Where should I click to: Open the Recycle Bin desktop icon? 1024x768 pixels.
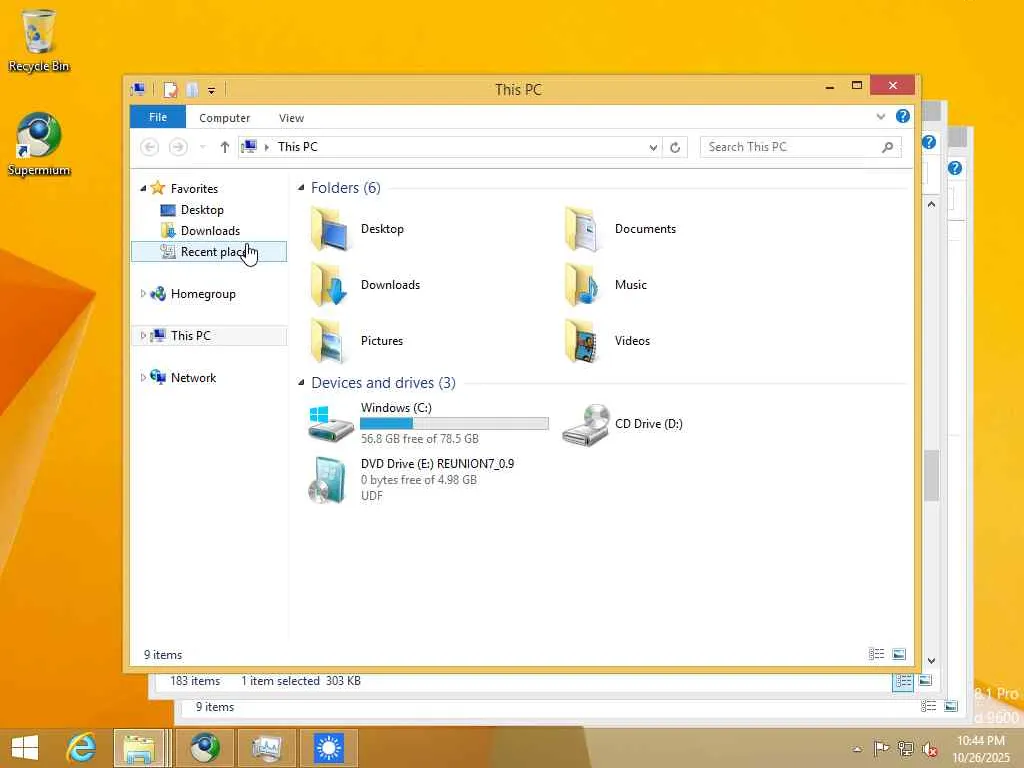(39, 40)
